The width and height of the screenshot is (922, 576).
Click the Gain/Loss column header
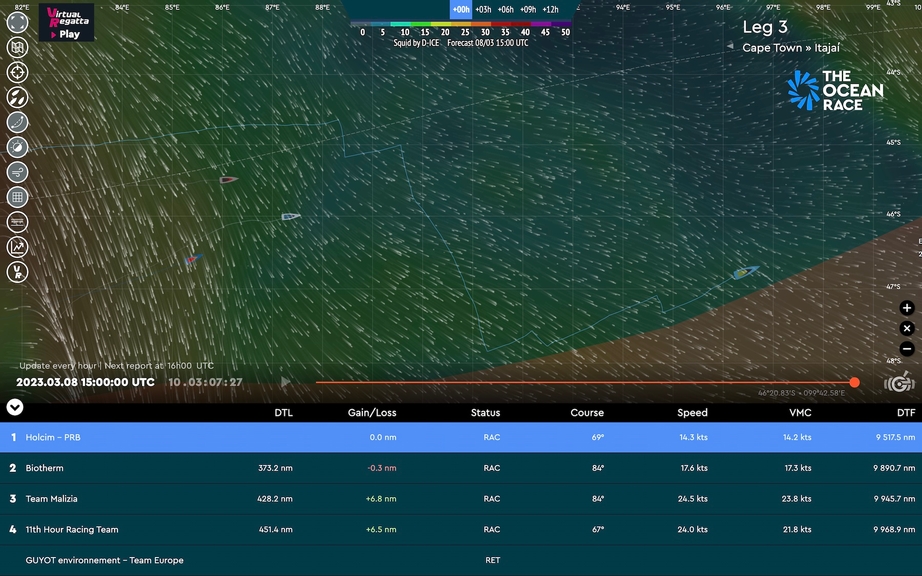point(372,413)
